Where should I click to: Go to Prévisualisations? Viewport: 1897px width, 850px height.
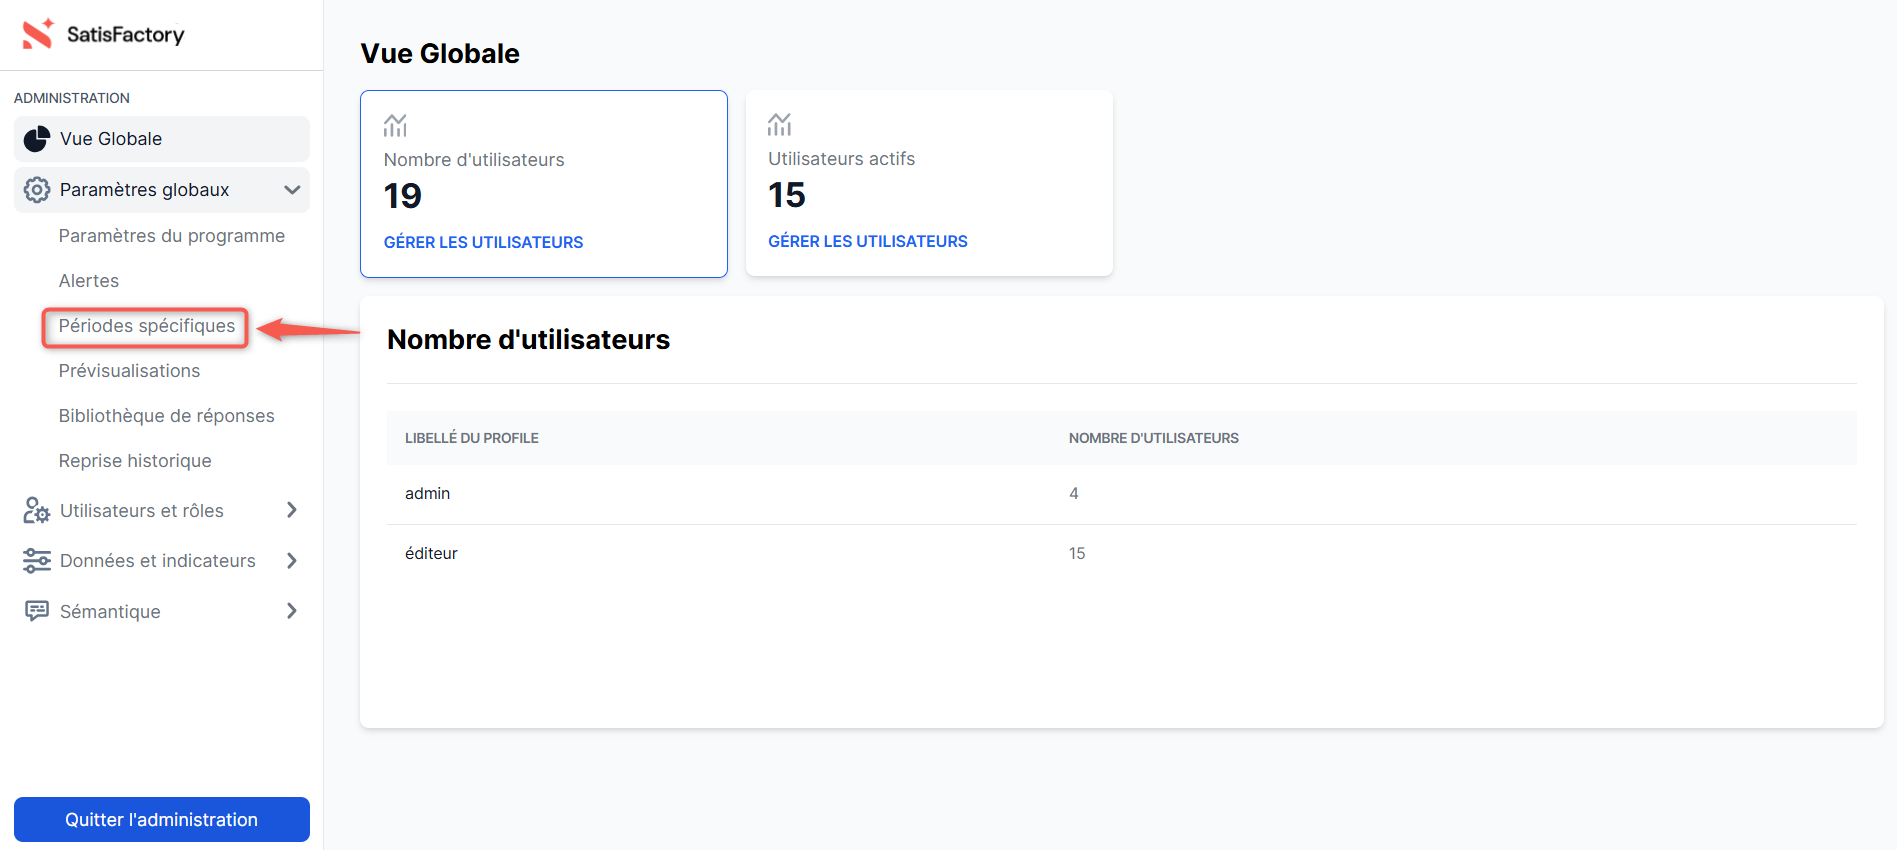(x=129, y=371)
